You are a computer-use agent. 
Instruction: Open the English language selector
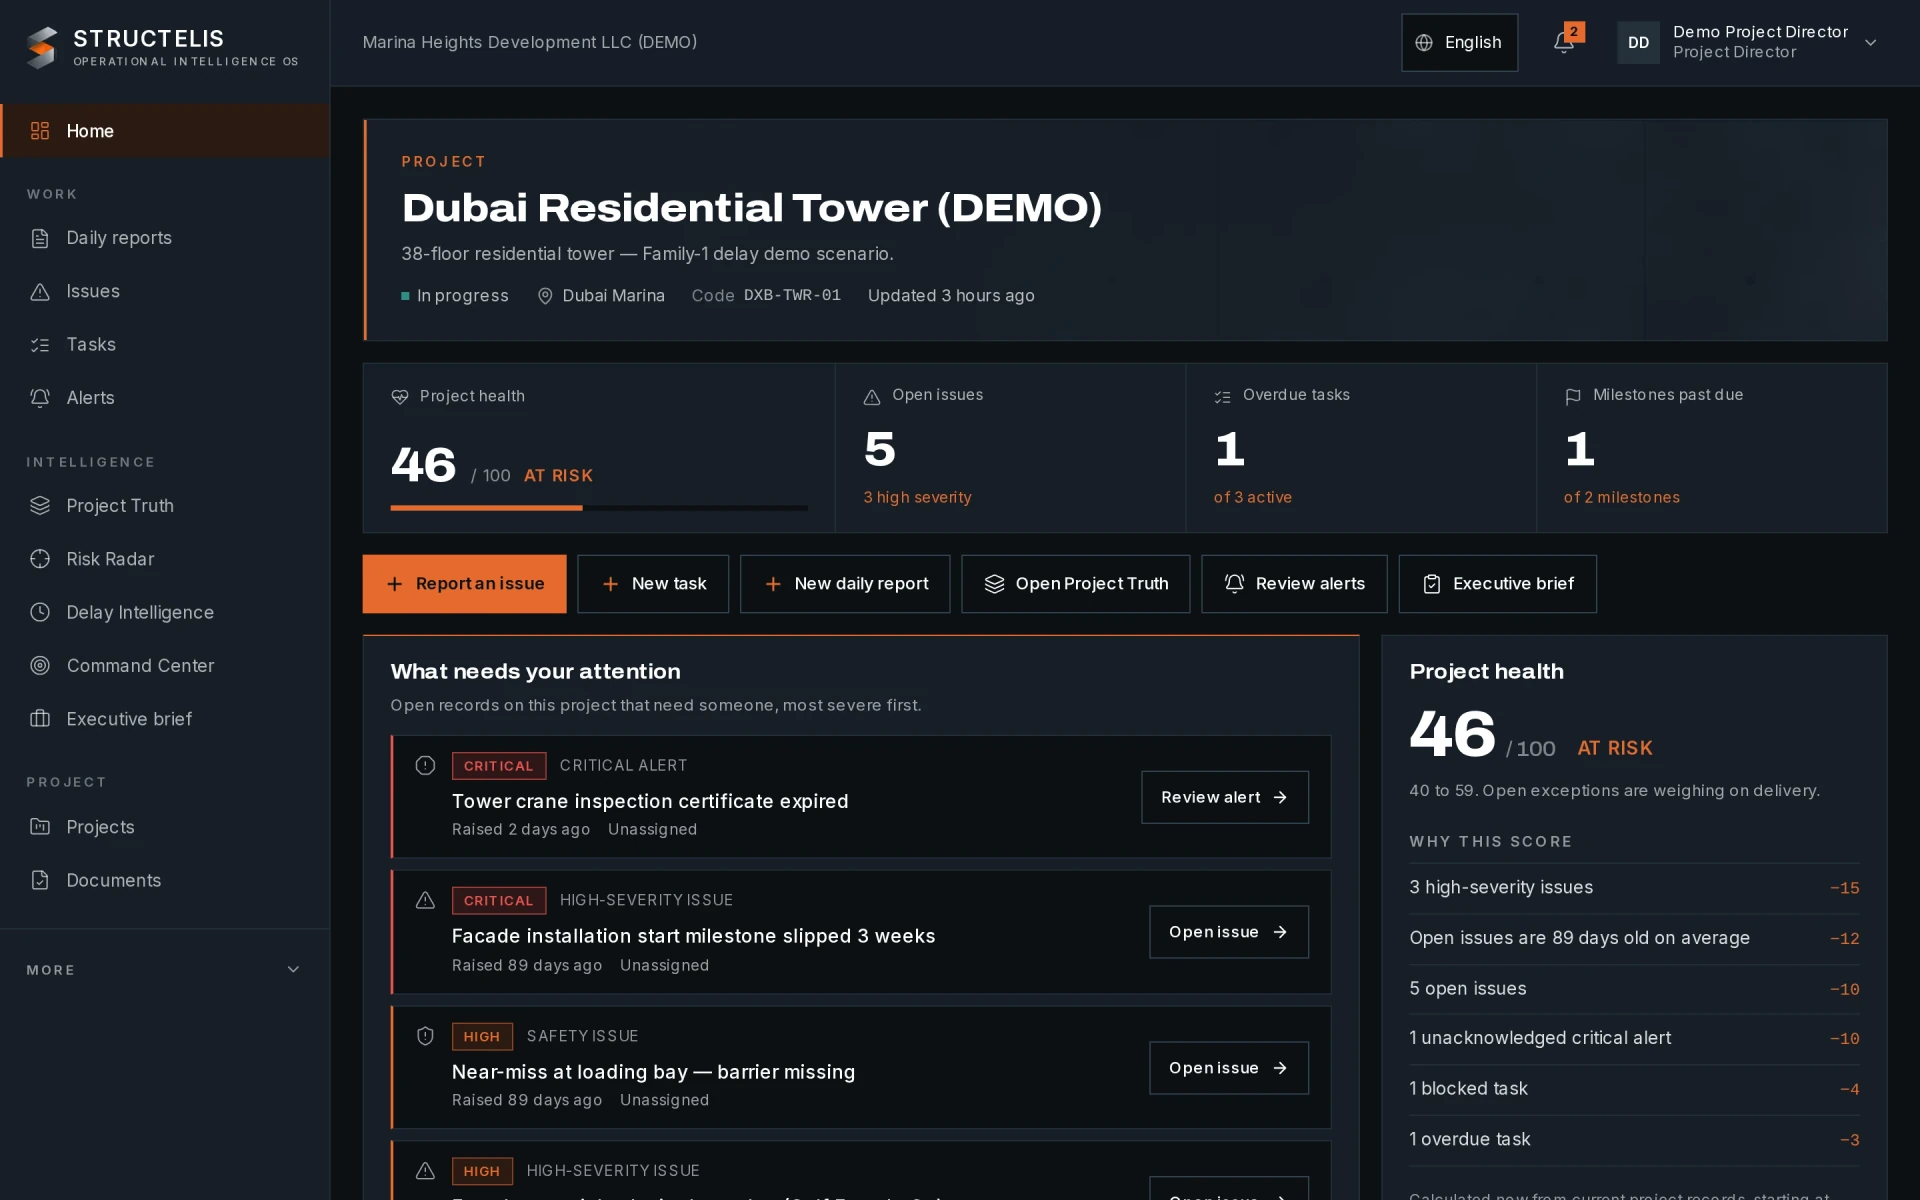coord(1459,42)
